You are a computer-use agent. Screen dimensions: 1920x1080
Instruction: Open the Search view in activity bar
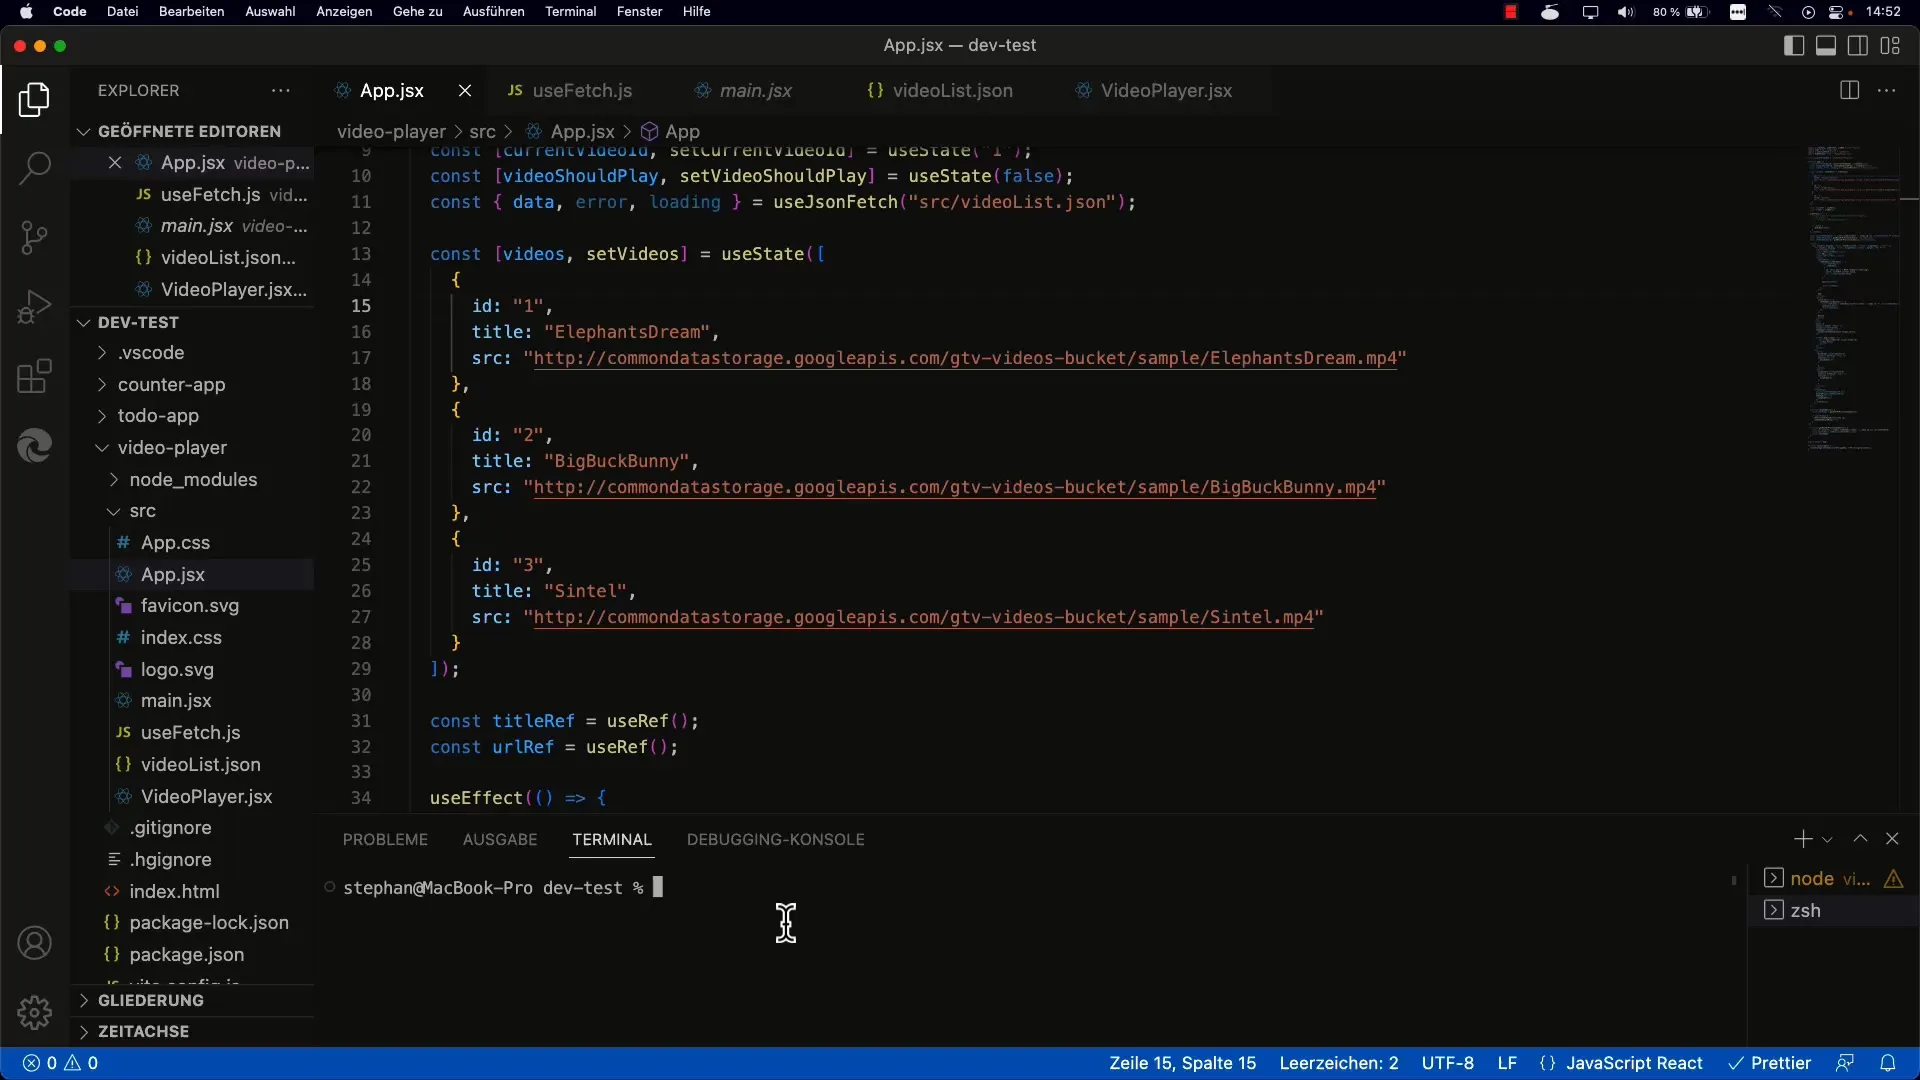[x=34, y=168]
